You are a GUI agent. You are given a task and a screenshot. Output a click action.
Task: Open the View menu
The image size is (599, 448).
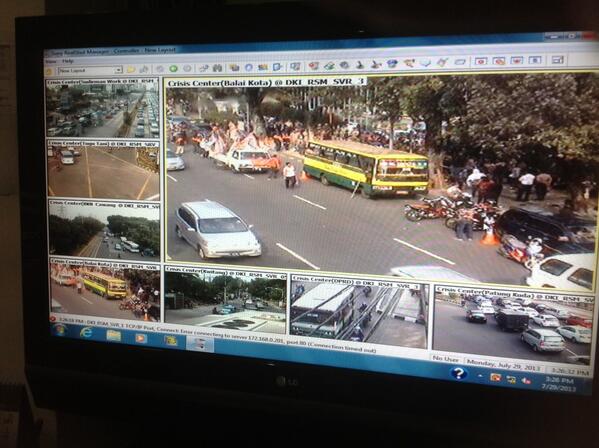(x=51, y=61)
